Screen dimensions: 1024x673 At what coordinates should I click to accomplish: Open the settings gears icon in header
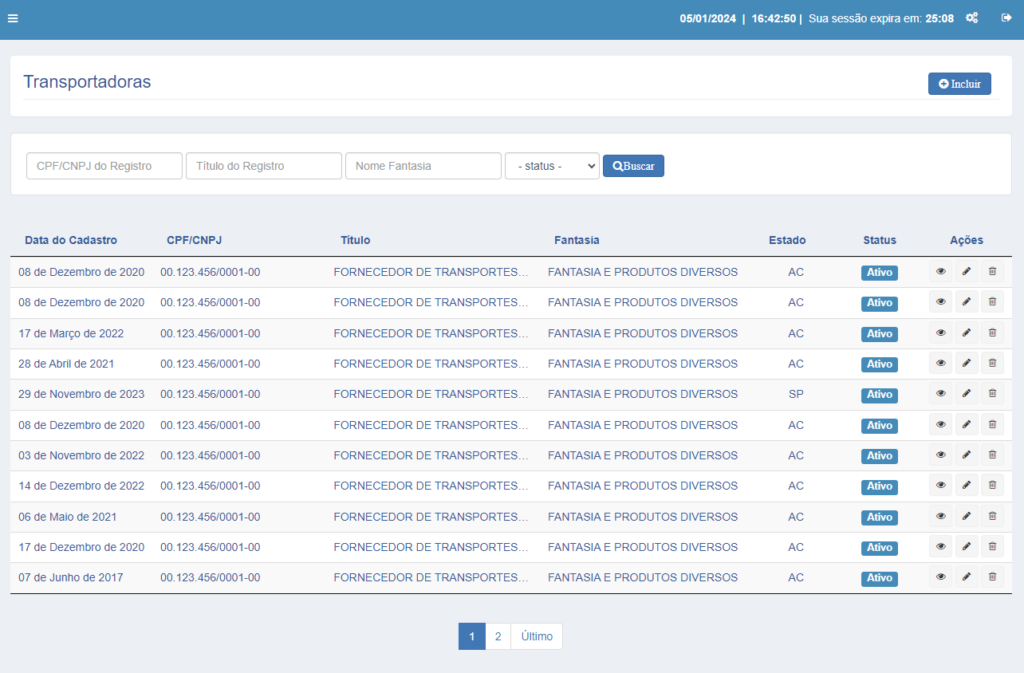click(972, 18)
